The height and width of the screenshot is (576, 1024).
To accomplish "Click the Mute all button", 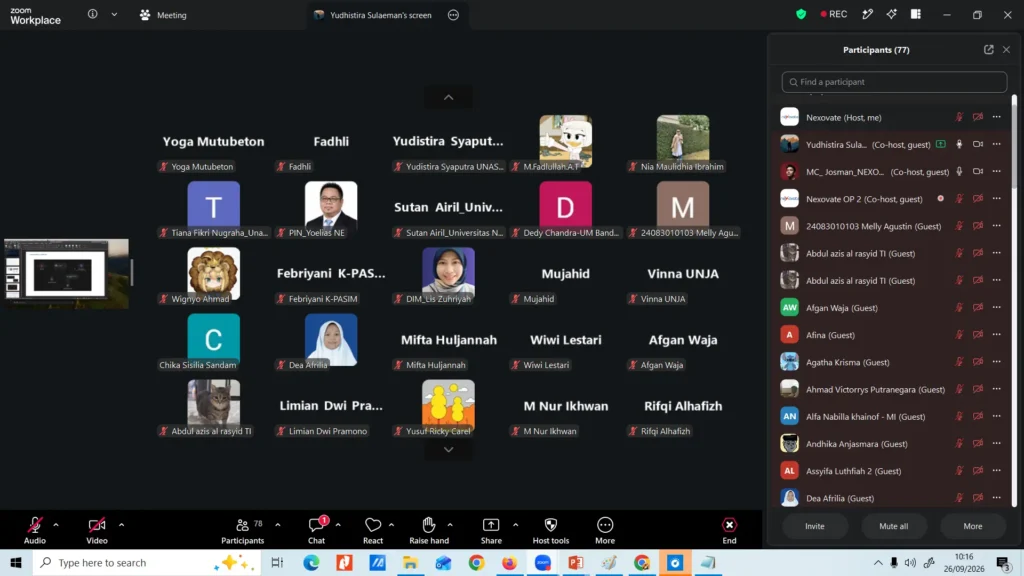I will pyautogui.click(x=893, y=526).
